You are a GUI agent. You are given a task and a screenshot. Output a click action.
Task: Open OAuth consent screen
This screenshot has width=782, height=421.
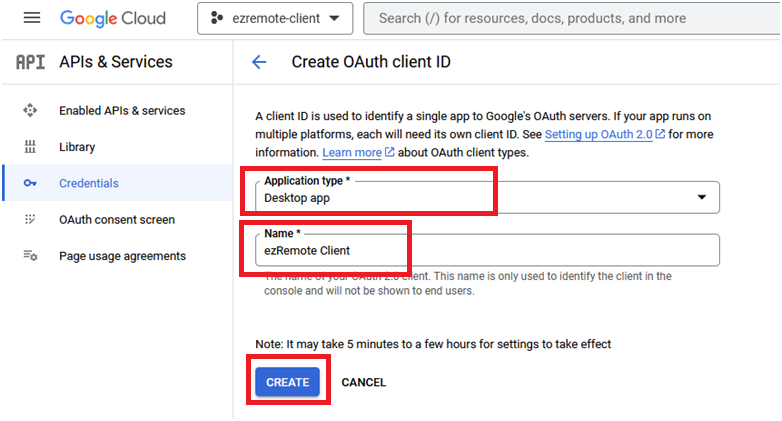[117, 219]
